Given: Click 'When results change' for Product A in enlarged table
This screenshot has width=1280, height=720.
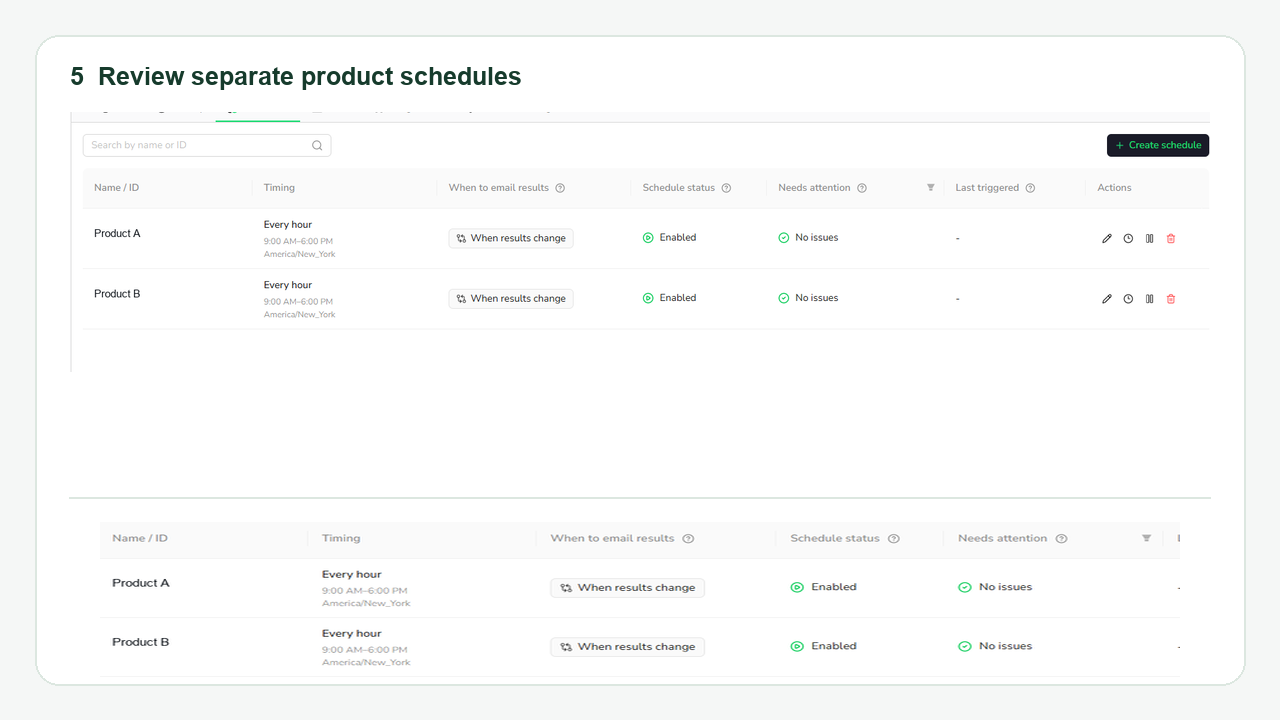Looking at the screenshot, I should click(x=627, y=588).
